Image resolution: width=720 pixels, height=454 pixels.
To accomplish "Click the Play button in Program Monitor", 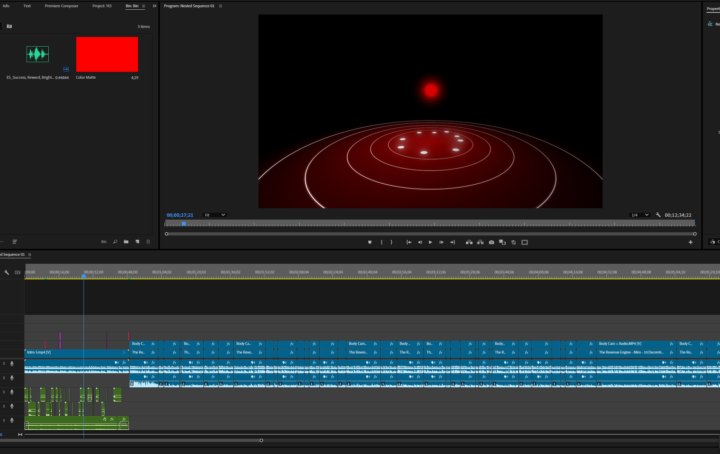I will pos(431,242).
